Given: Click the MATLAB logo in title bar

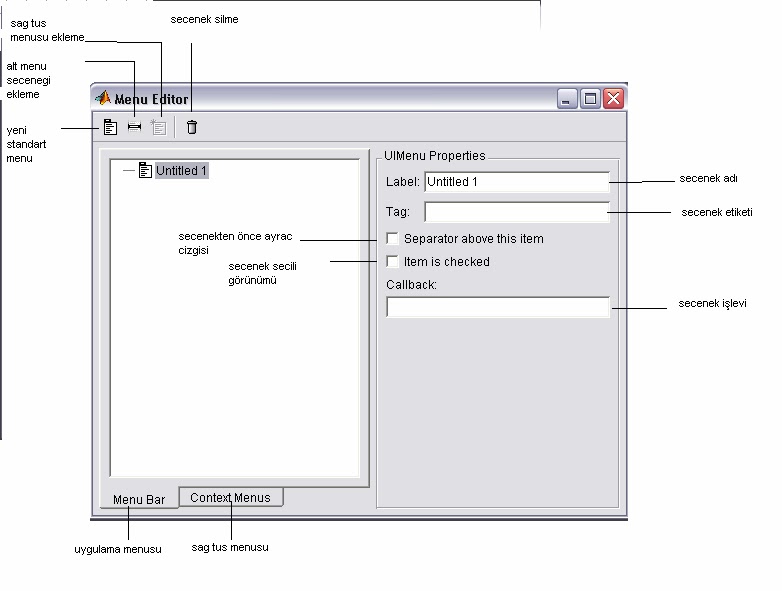Looking at the screenshot, I should pos(103,98).
